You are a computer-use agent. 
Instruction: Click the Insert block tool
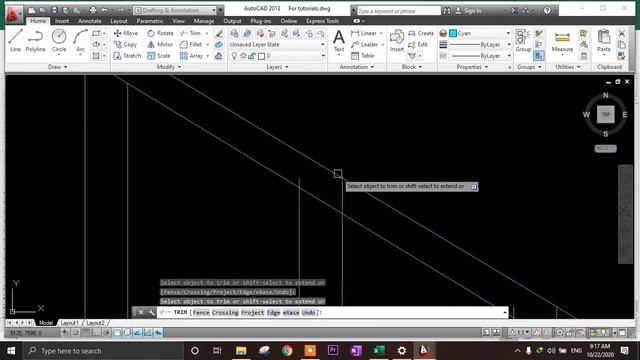396,41
